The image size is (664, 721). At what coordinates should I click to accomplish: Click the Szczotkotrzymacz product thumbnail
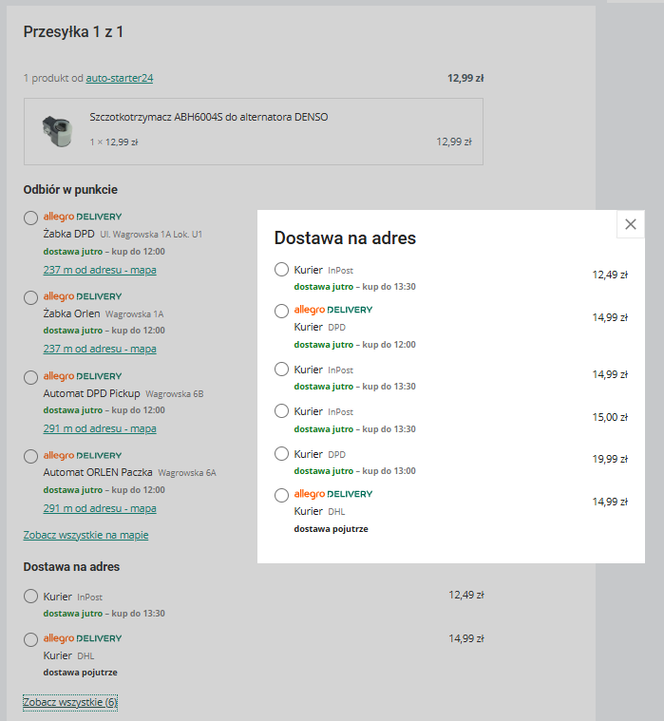pos(54,131)
